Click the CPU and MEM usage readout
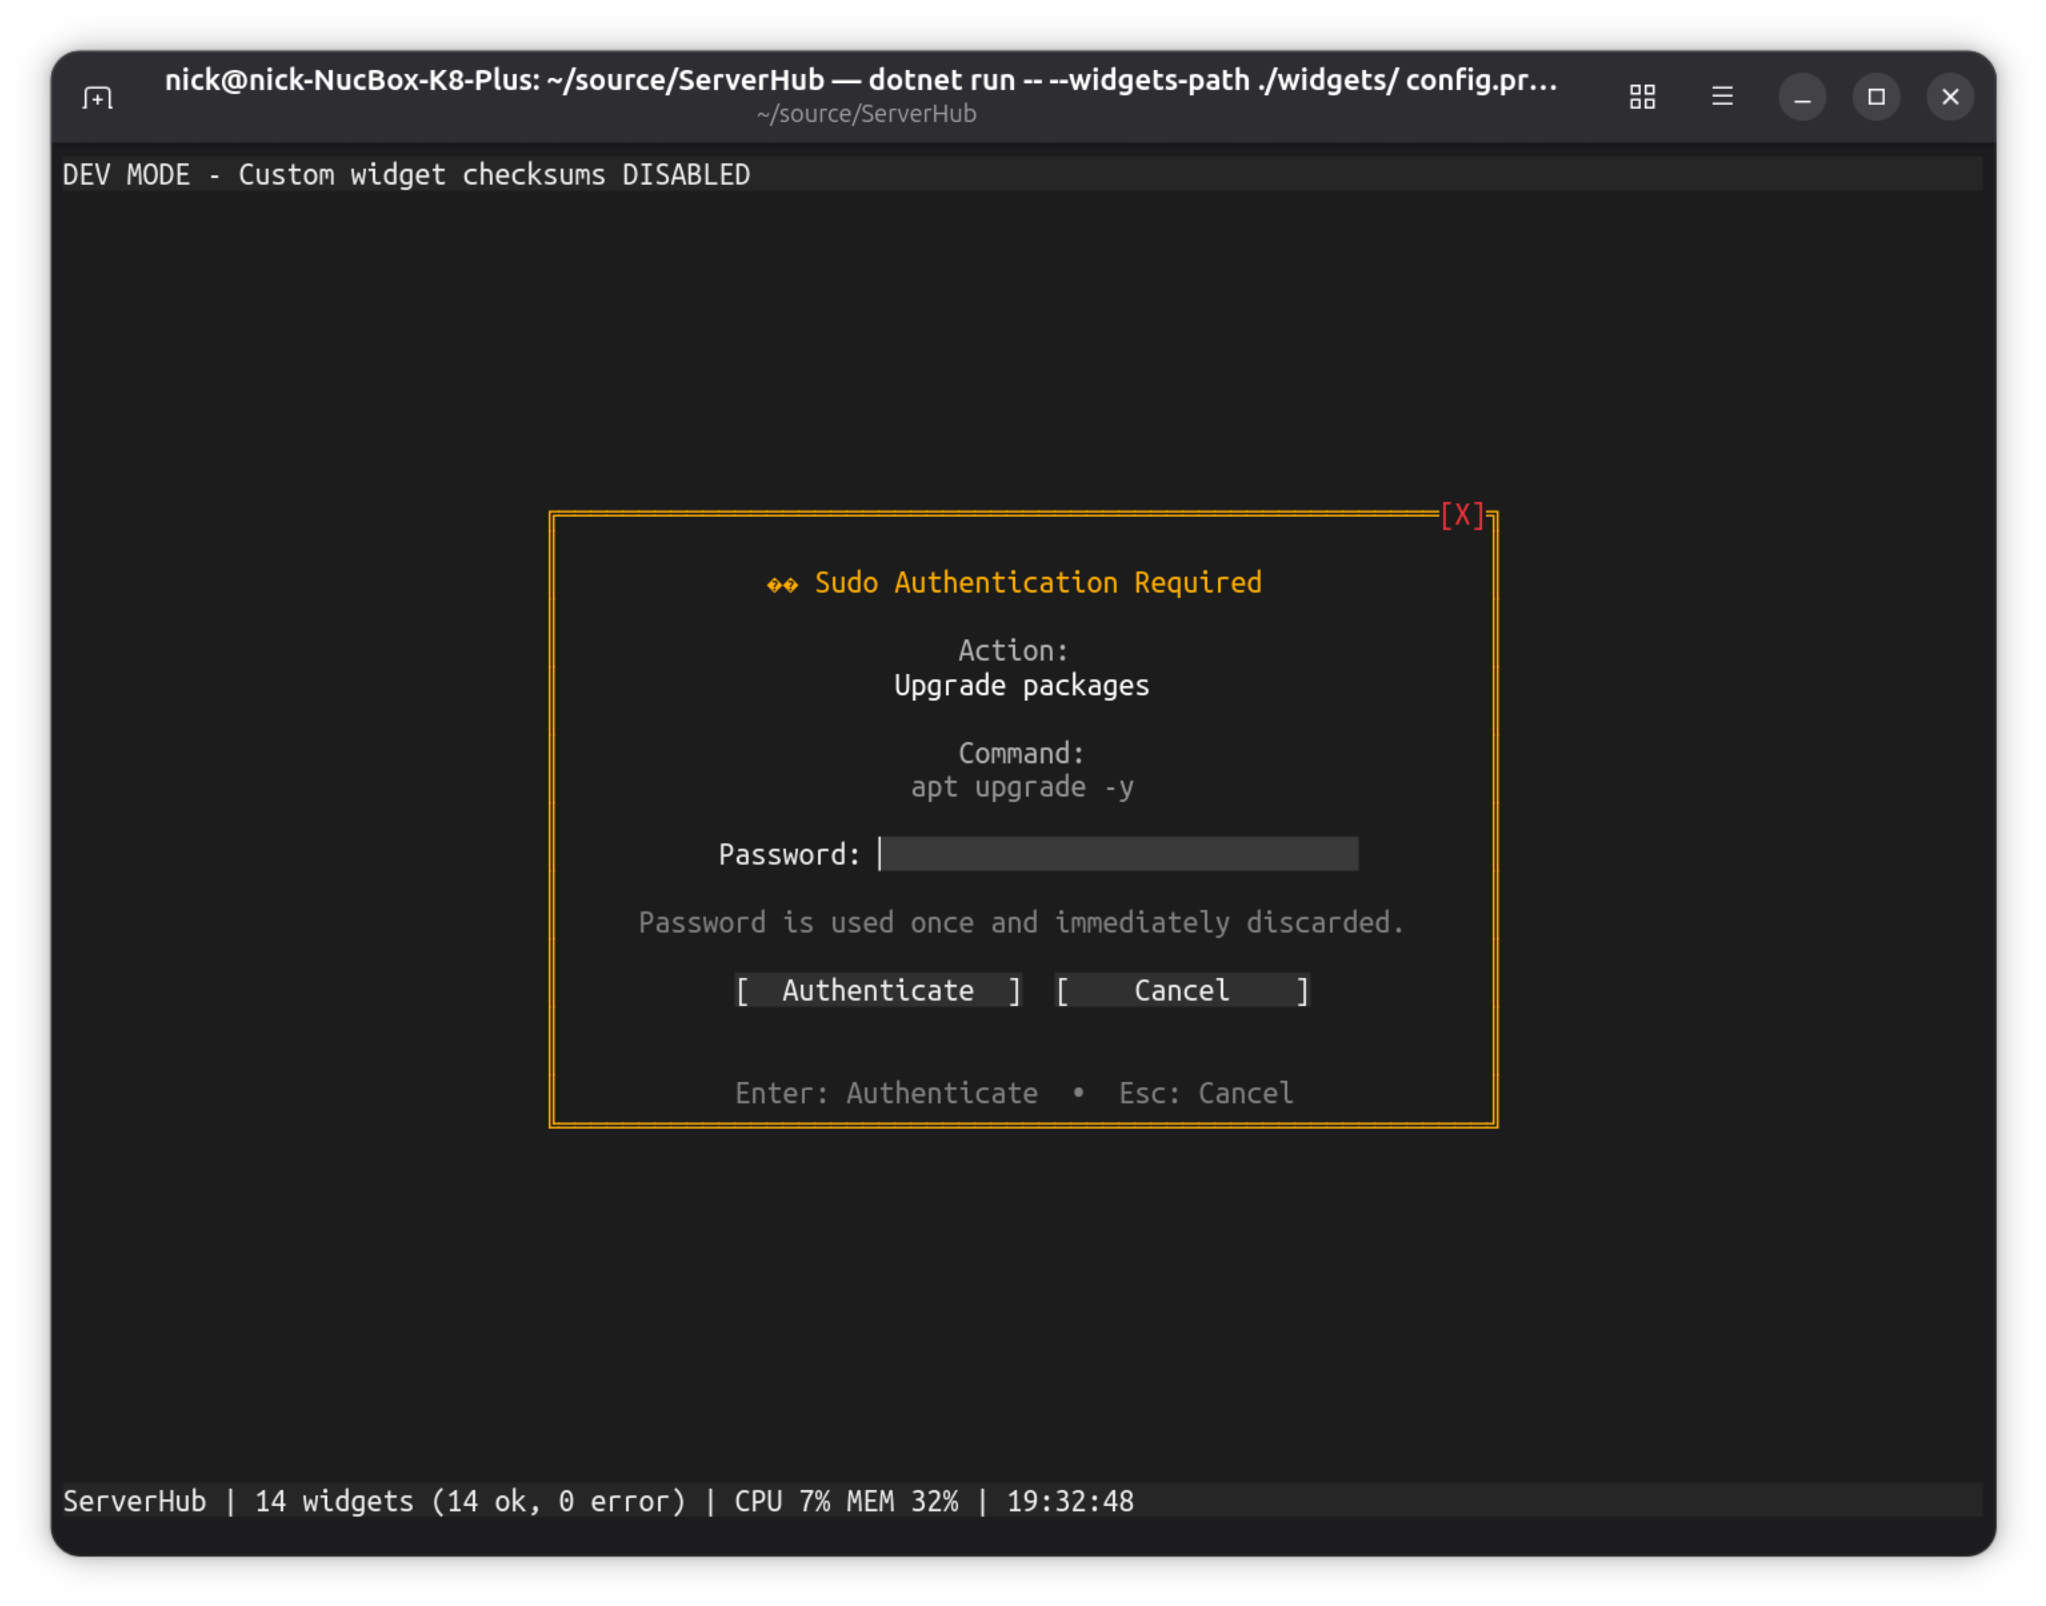Viewport: 2046px width, 1606px height. [x=846, y=1501]
